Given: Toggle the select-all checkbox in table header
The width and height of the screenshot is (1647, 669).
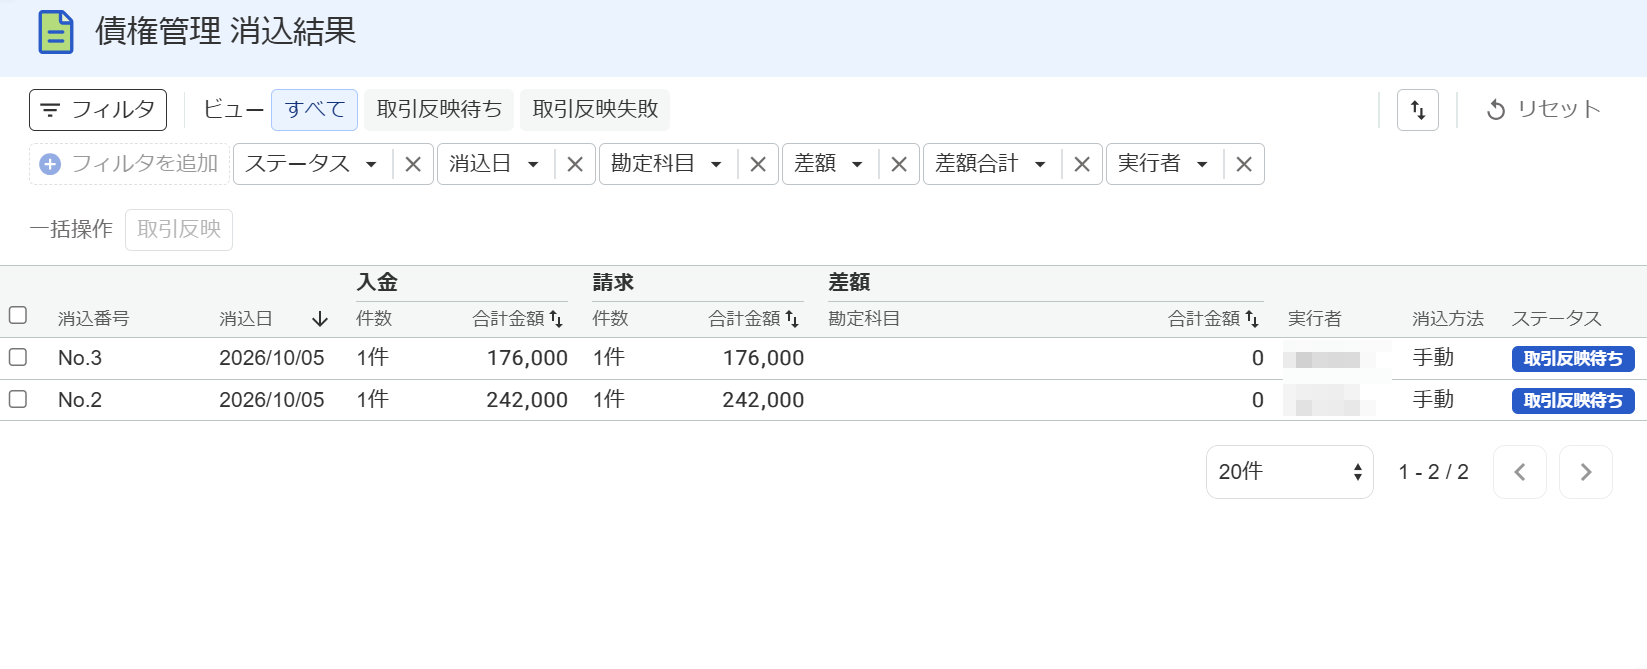Looking at the screenshot, I should click(x=18, y=316).
